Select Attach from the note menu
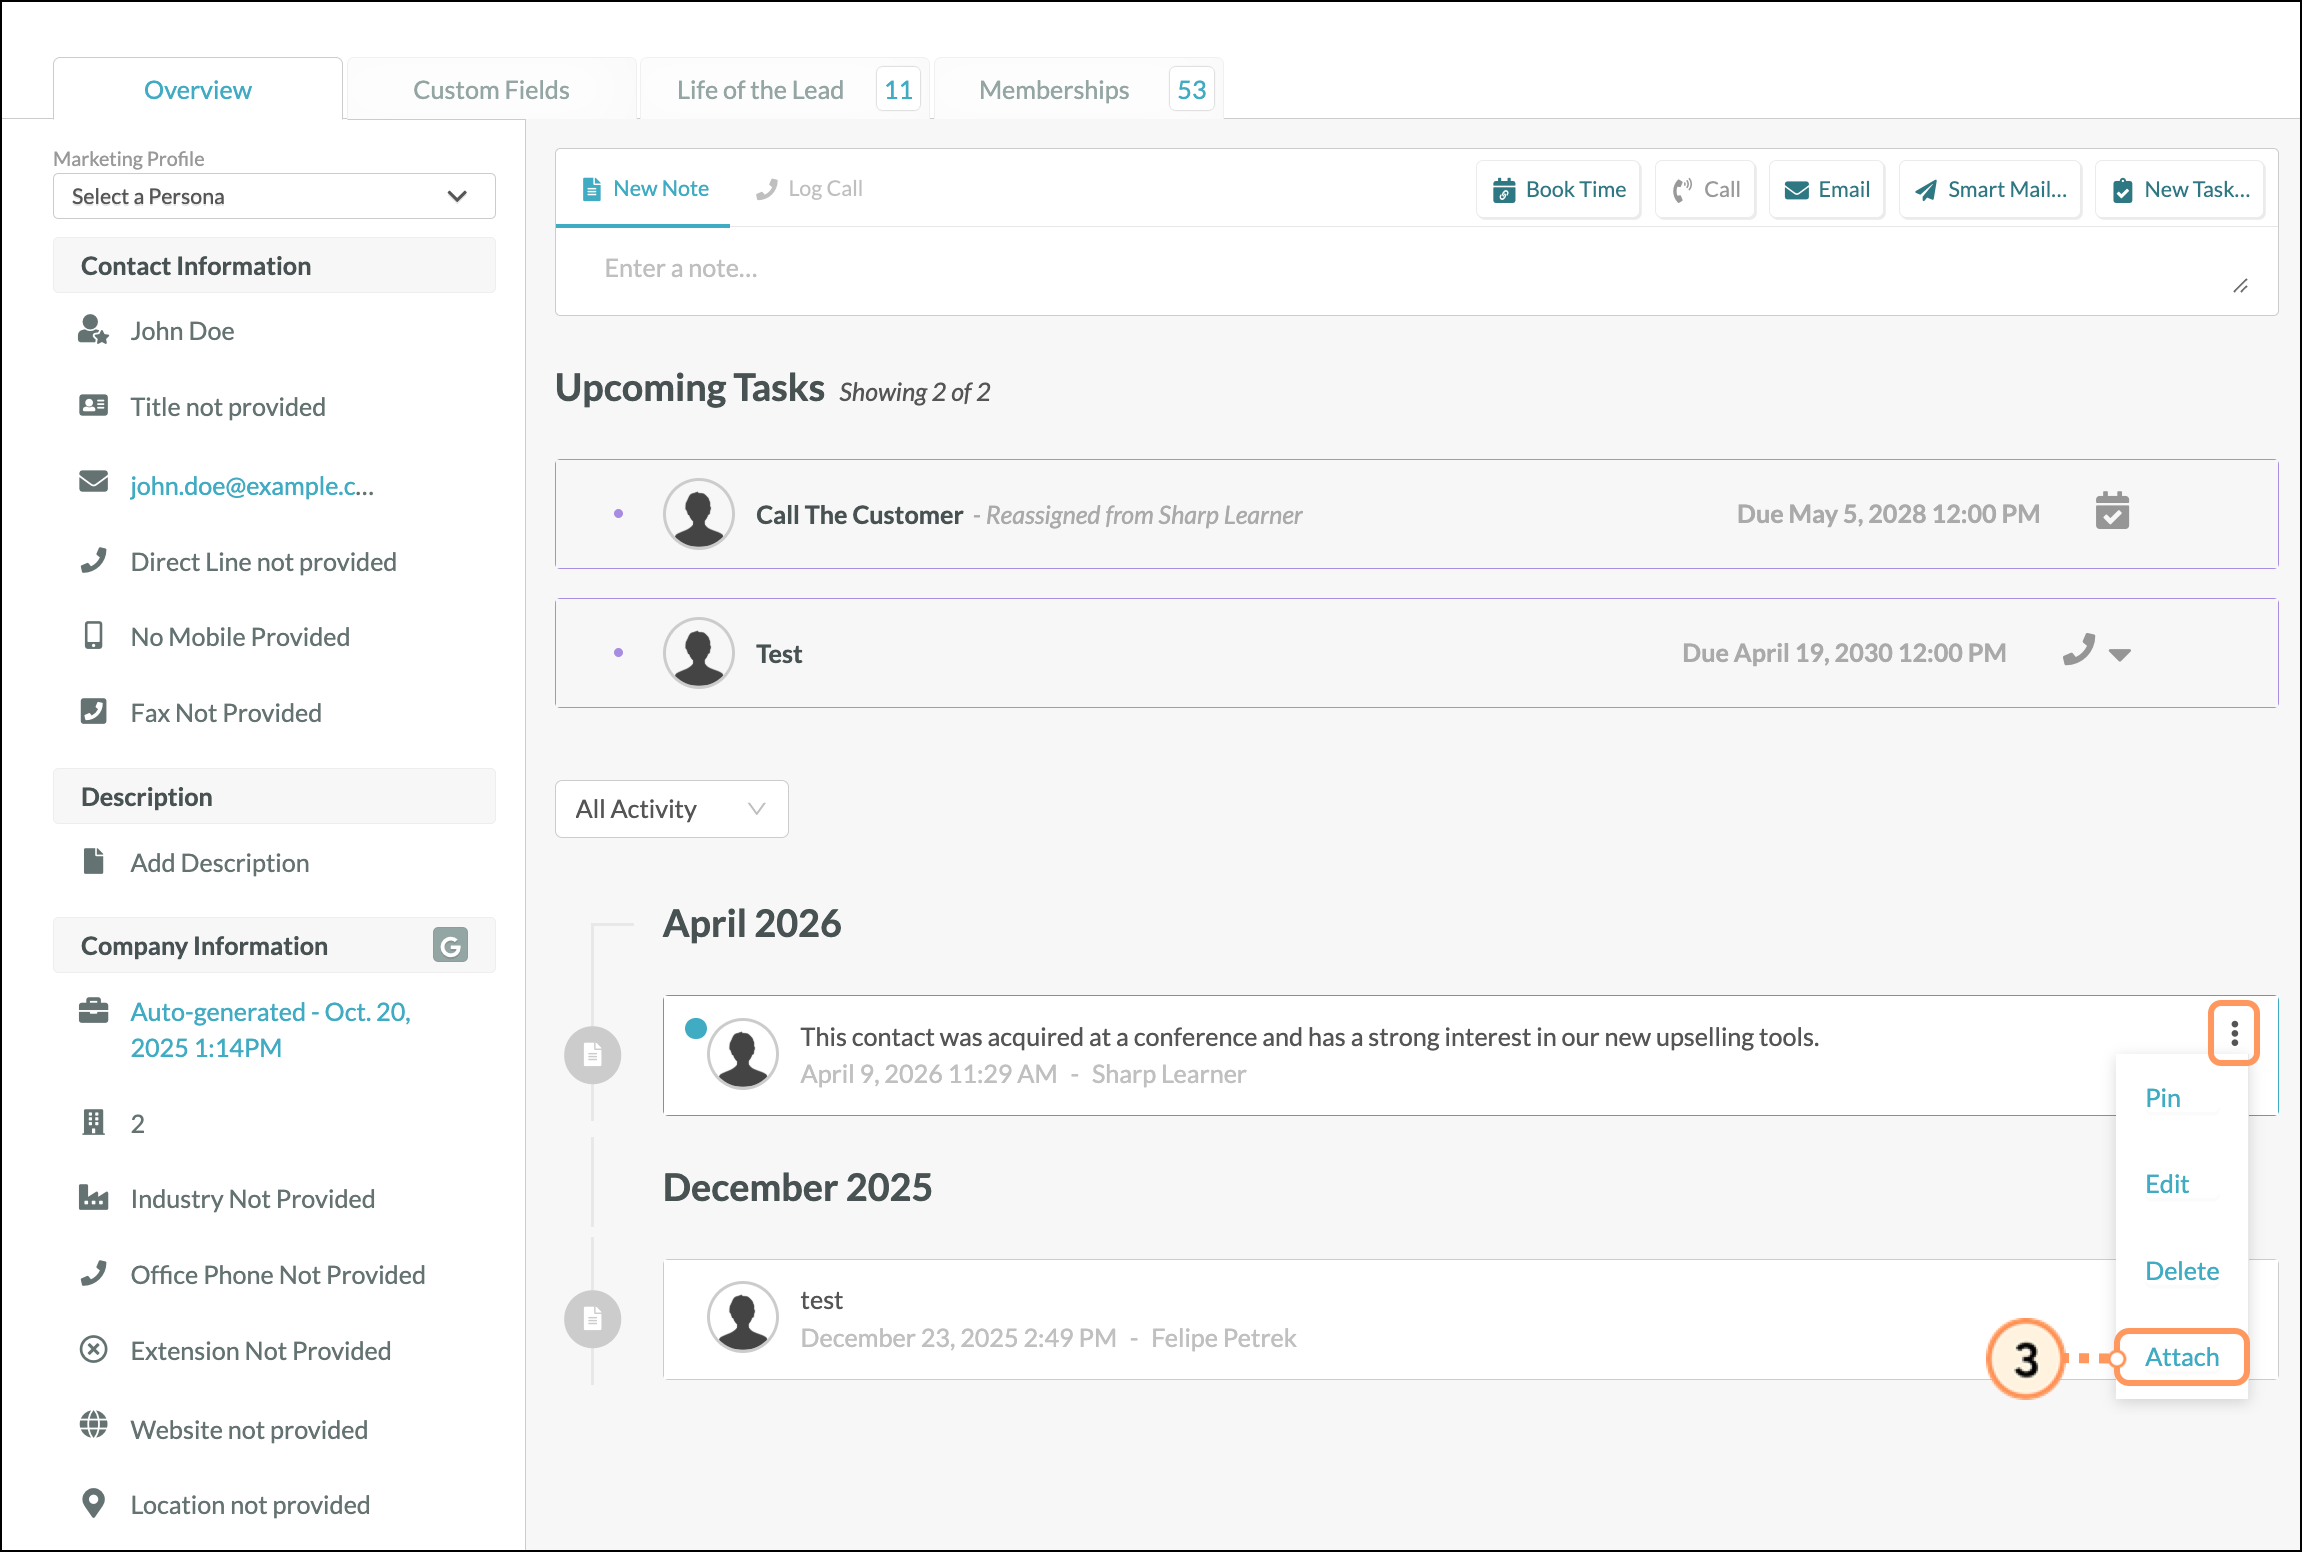Viewport: 2302px width, 1552px height. point(2181,1357)
